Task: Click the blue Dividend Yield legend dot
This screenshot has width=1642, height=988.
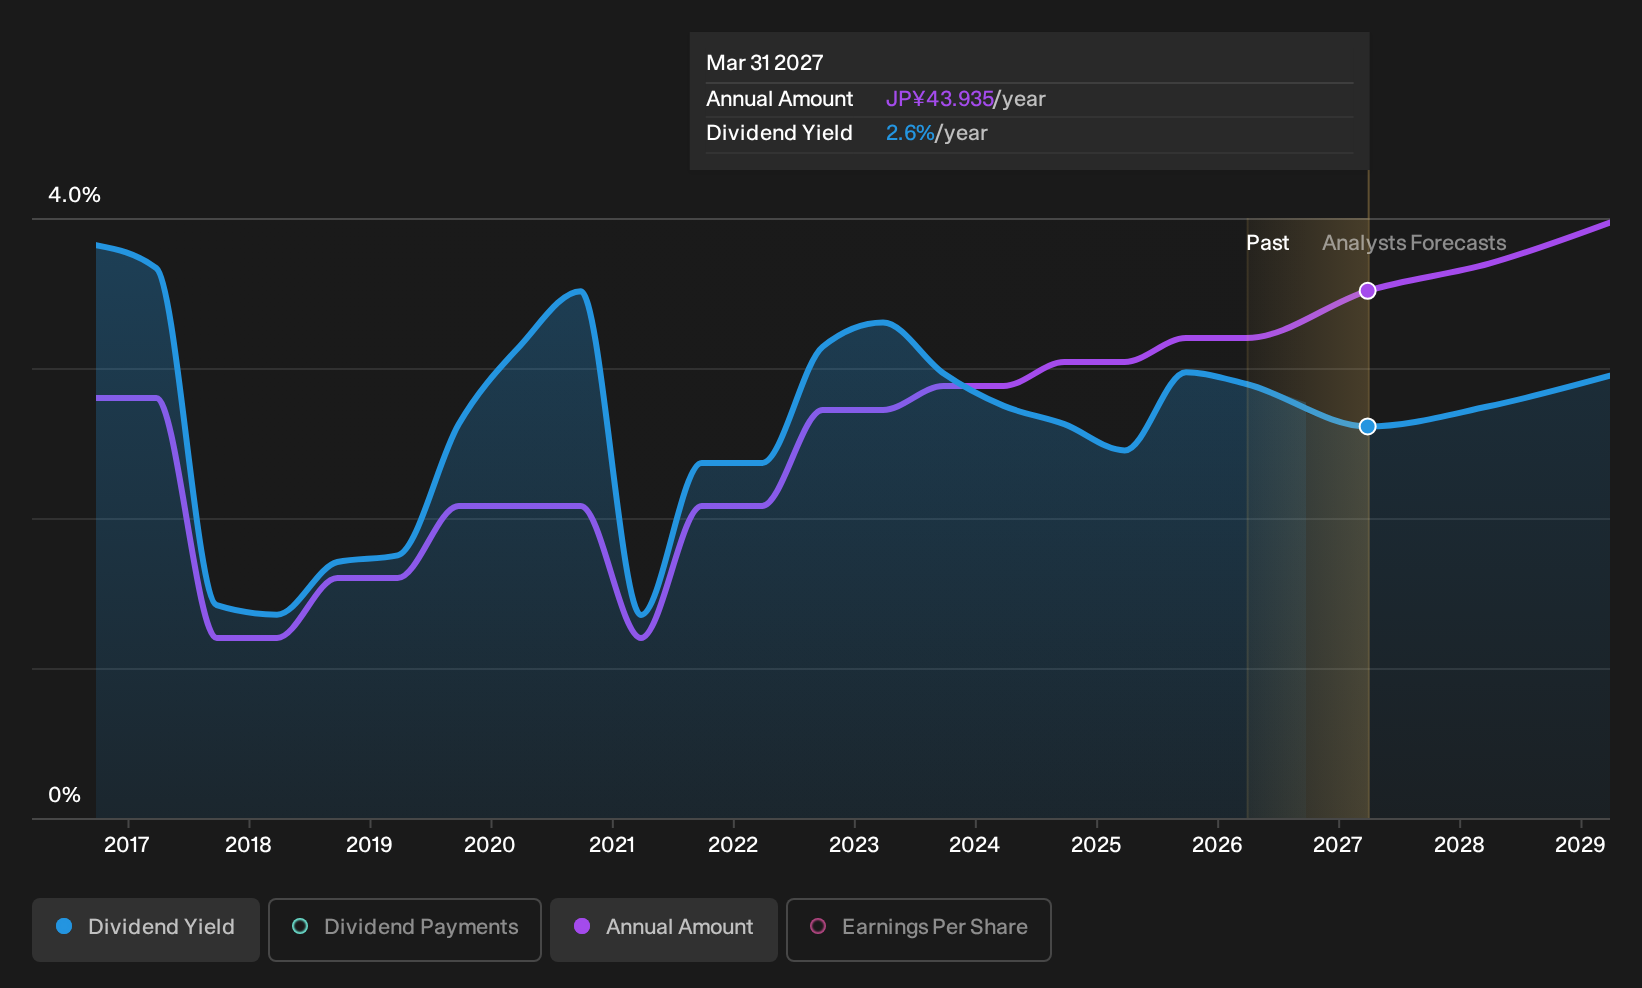Action: point(64,927)
